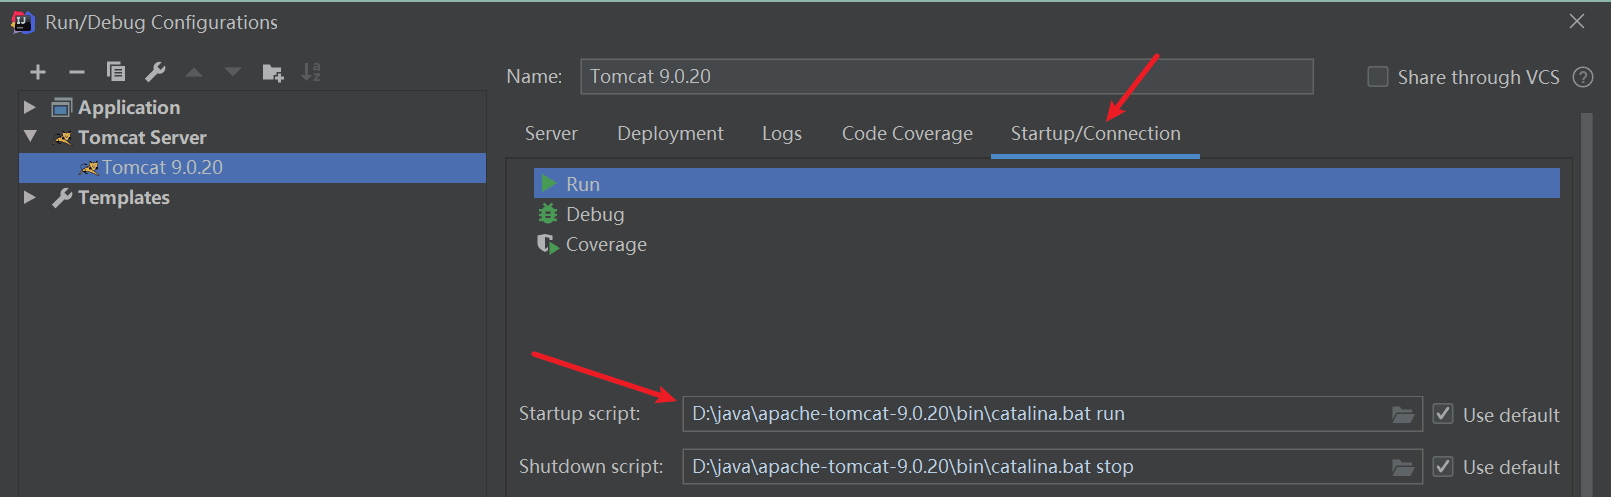Image resolution: width=1611 pixels, height=497 pixels.
Task: Move configuration down with arrow icon
Action: [x=233, y=72]
